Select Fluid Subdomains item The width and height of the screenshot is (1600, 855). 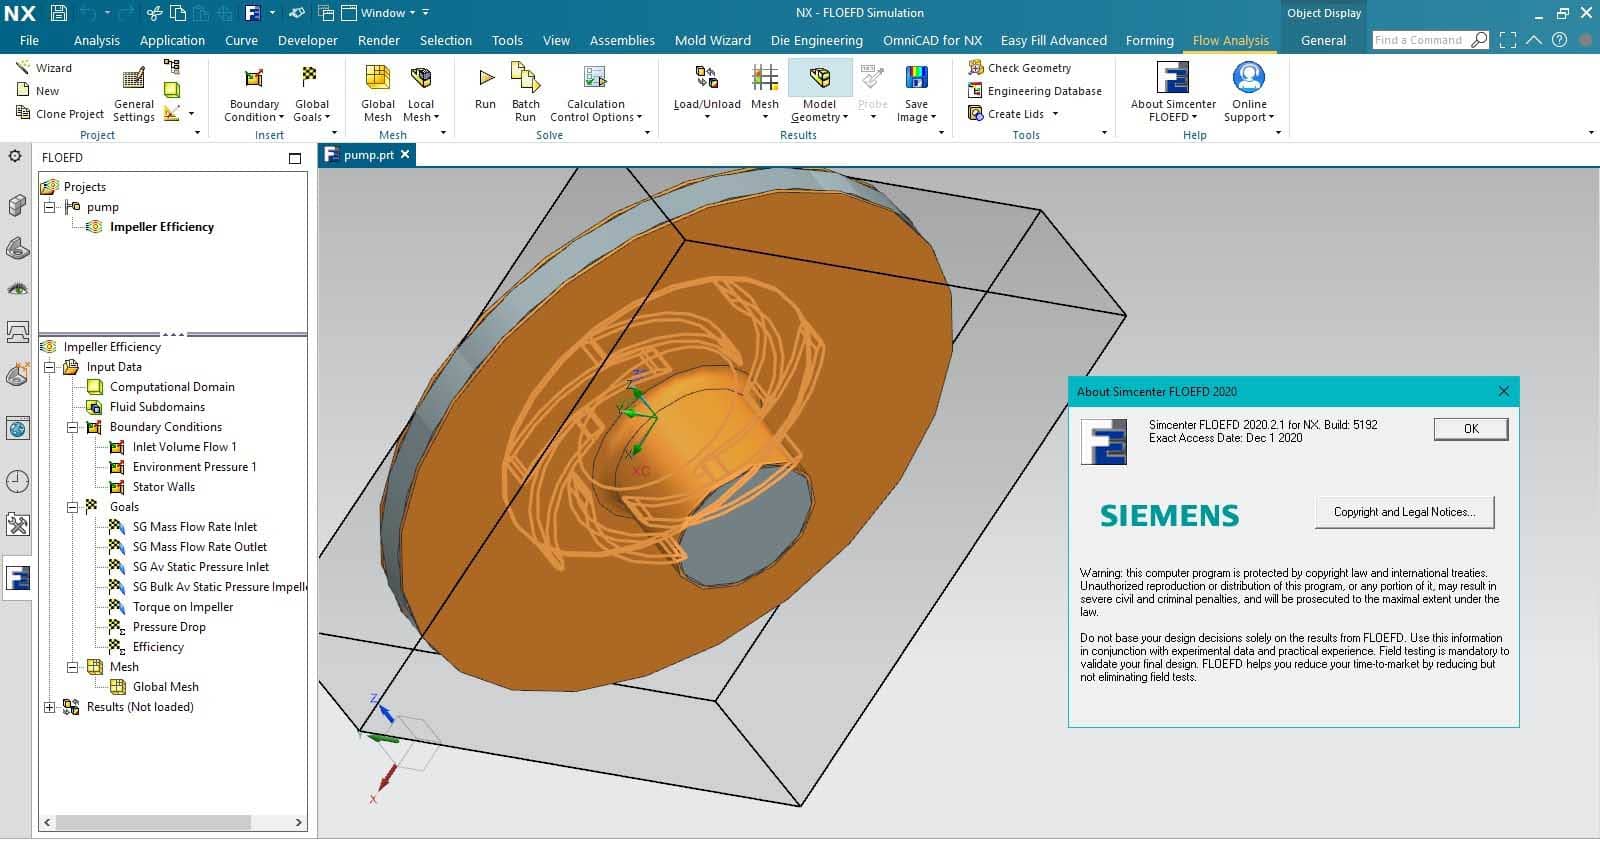pos(157,407)
